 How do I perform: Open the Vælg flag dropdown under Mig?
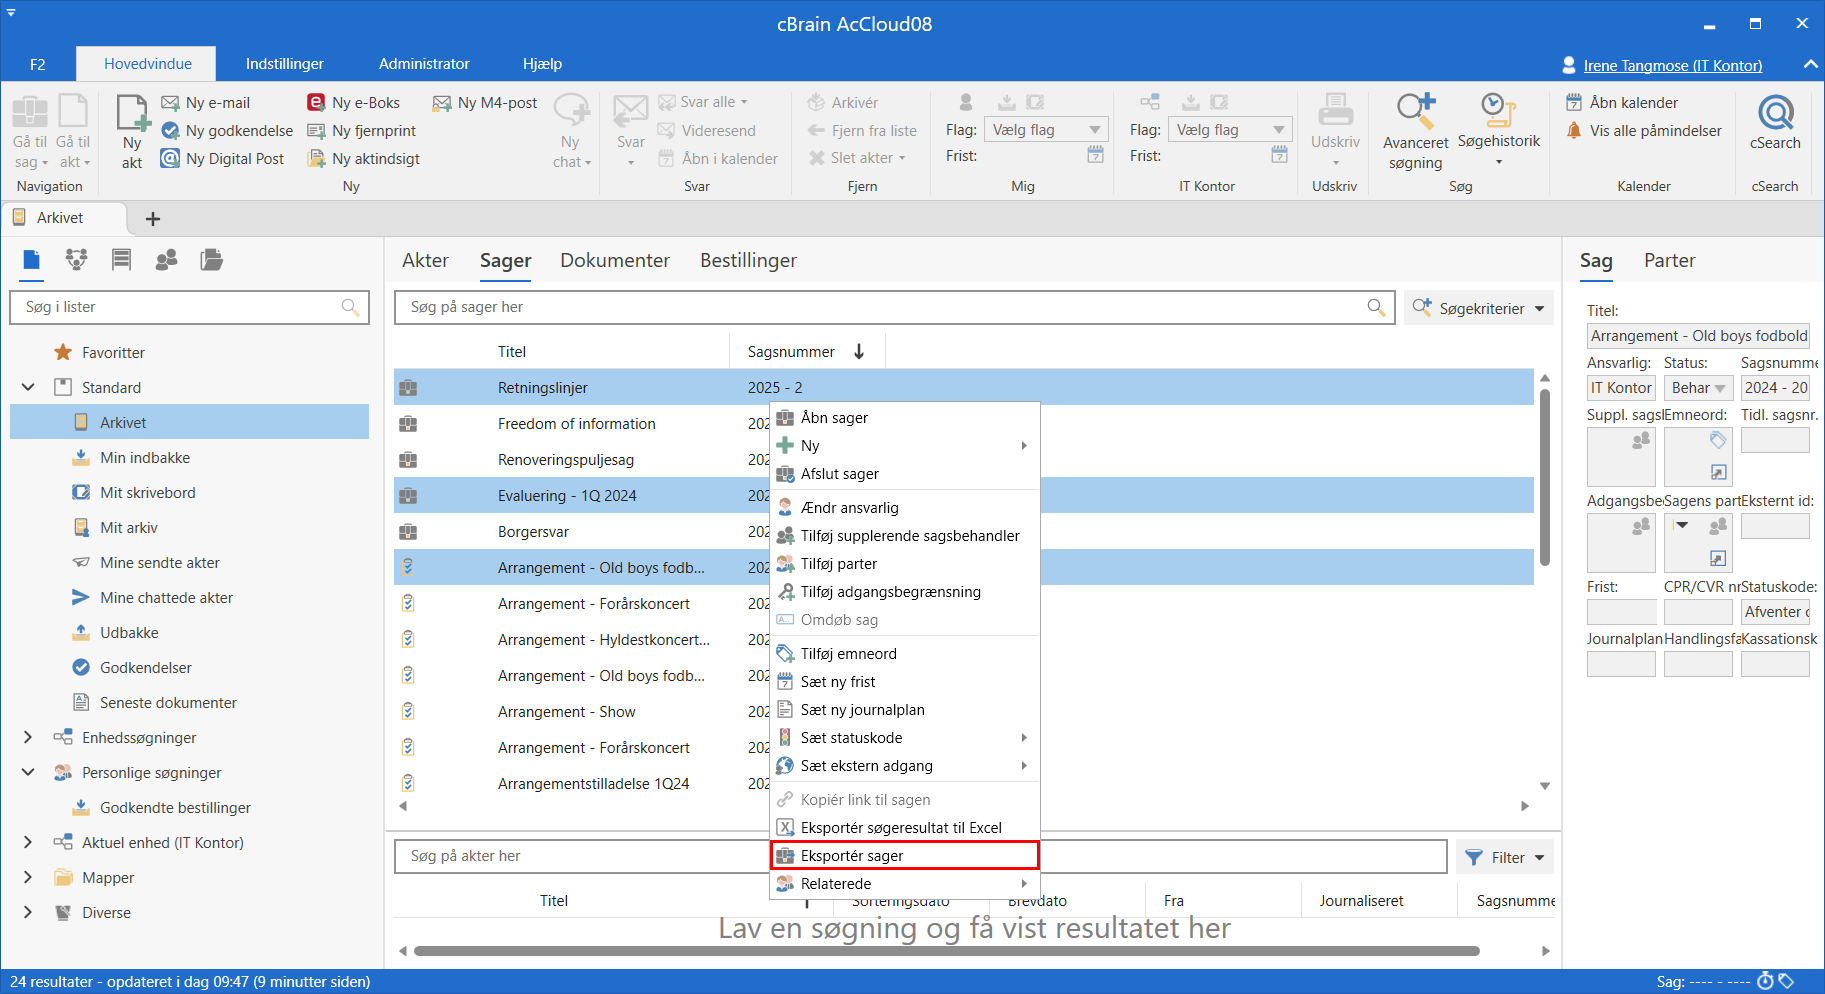[x=1046, y=130]
